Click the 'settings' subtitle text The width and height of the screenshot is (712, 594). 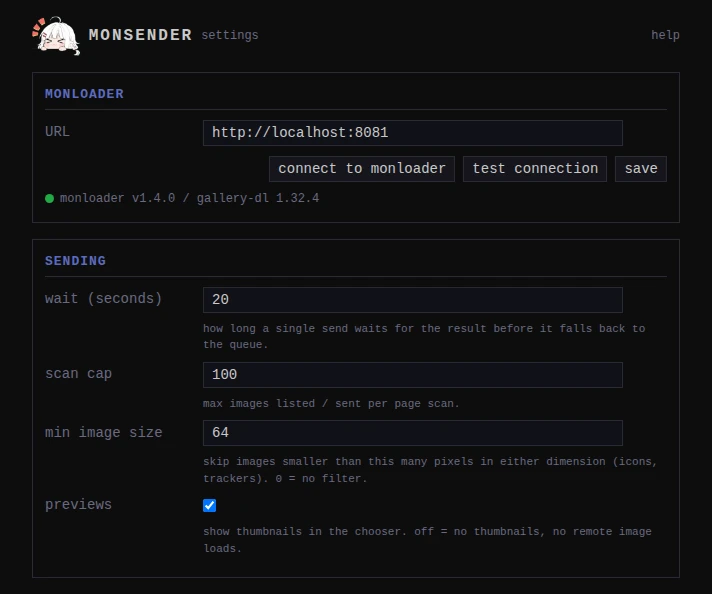point(230,35)
